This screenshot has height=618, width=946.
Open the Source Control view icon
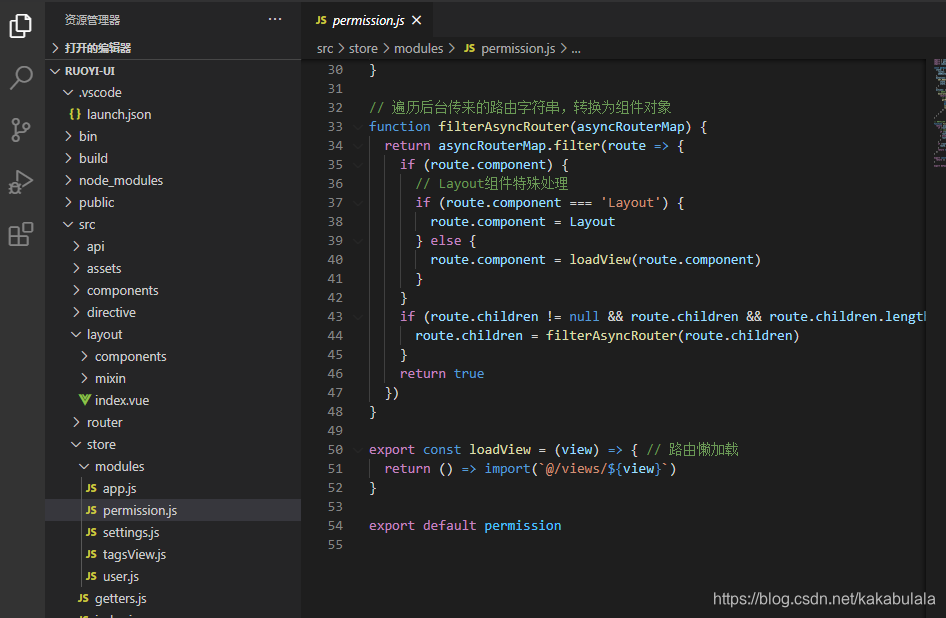coord(21,129)
